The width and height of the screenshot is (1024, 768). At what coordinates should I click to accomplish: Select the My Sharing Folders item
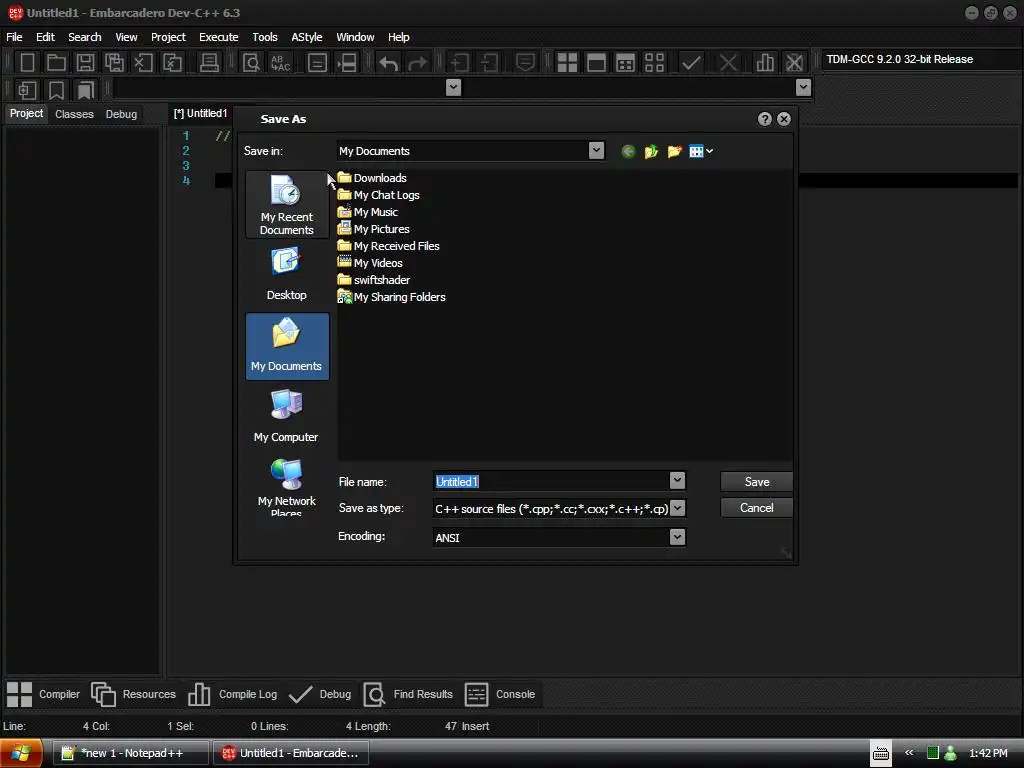click(x=392, y=296)
